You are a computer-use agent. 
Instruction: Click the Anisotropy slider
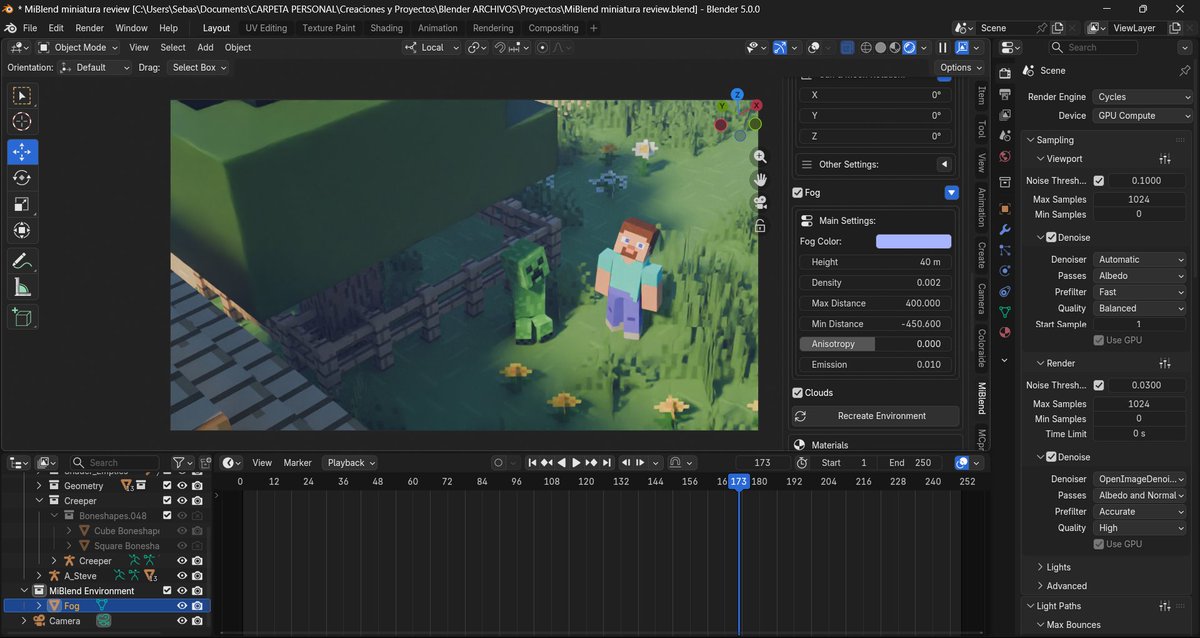[x=876, y=344]
